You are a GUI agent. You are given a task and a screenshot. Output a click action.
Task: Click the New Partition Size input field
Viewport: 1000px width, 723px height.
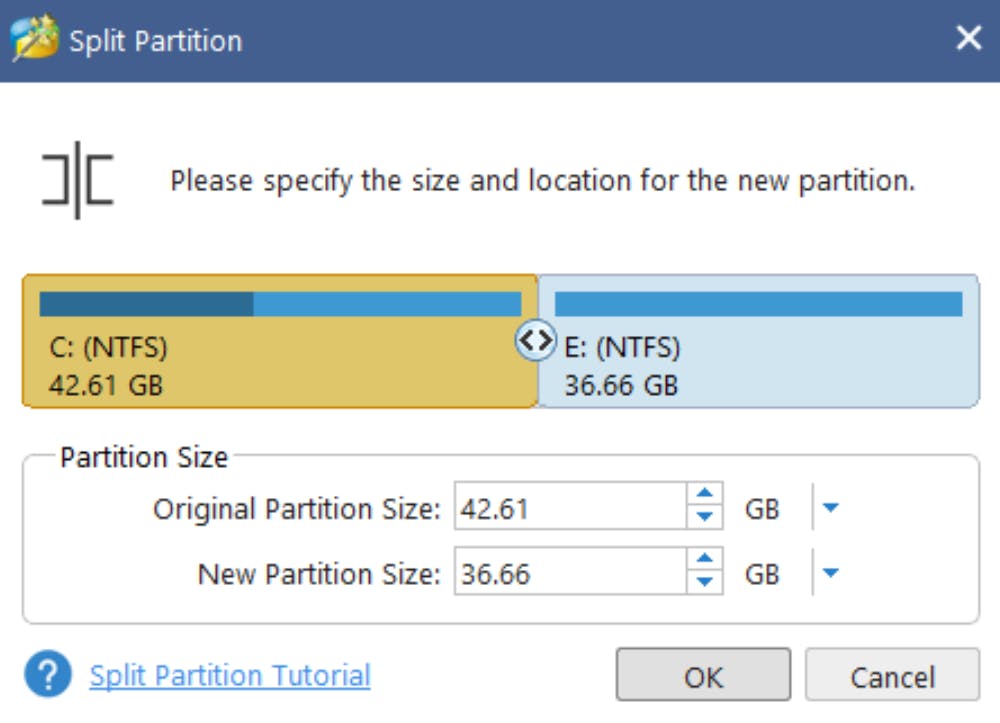(568, 574)
